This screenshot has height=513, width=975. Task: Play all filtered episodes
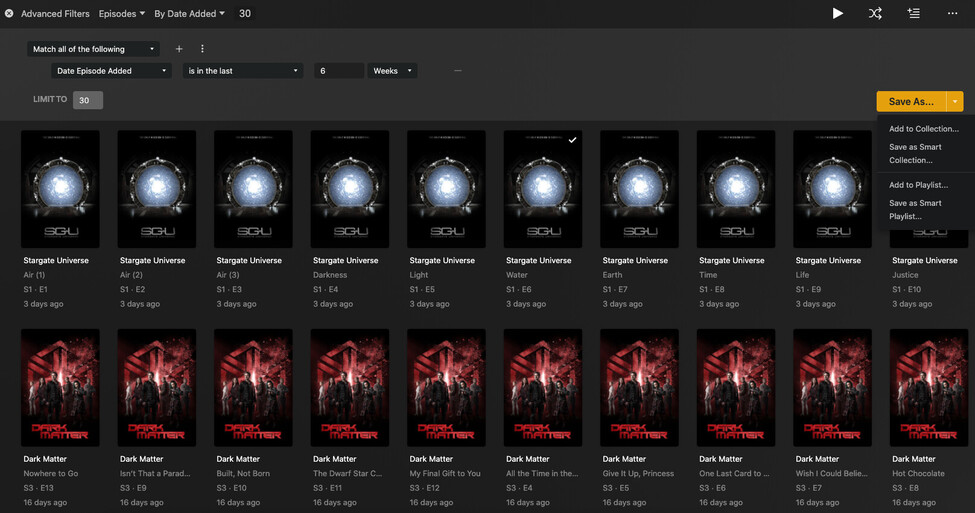tap(838, 13)
